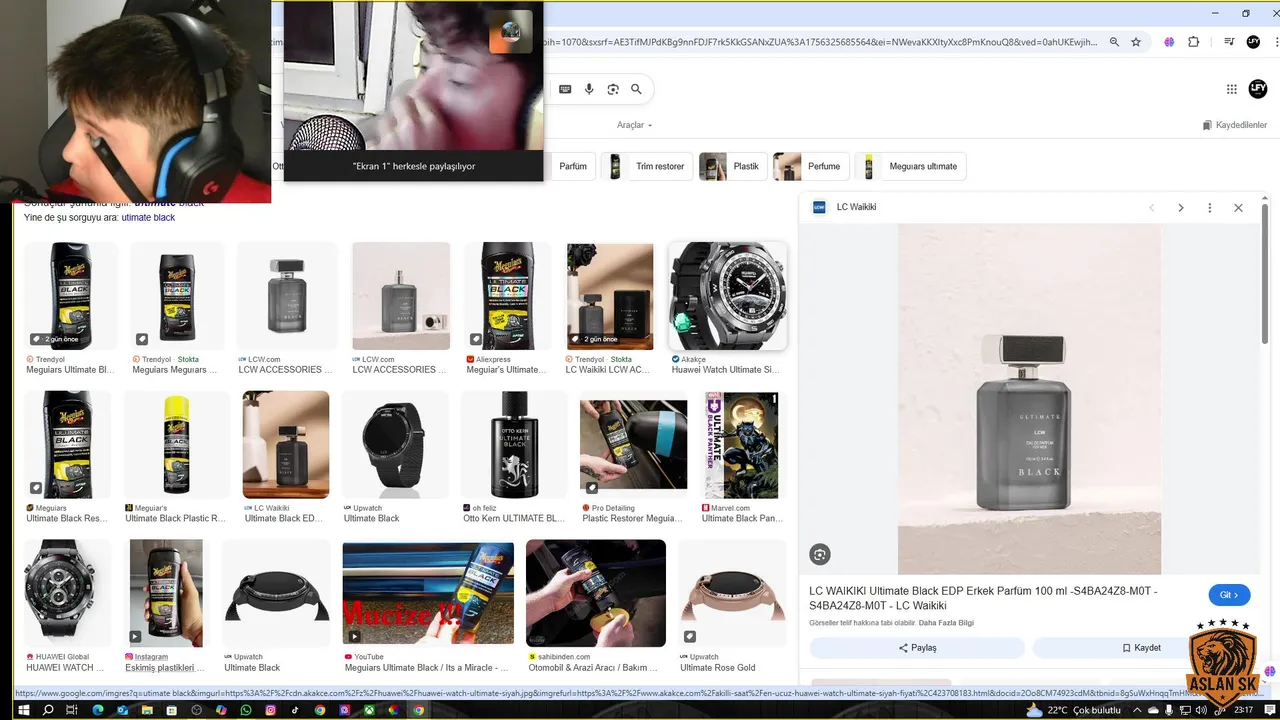Close the image preview panel
This screenshot has height=720, width=1280.
click(x=1238, y=208)
